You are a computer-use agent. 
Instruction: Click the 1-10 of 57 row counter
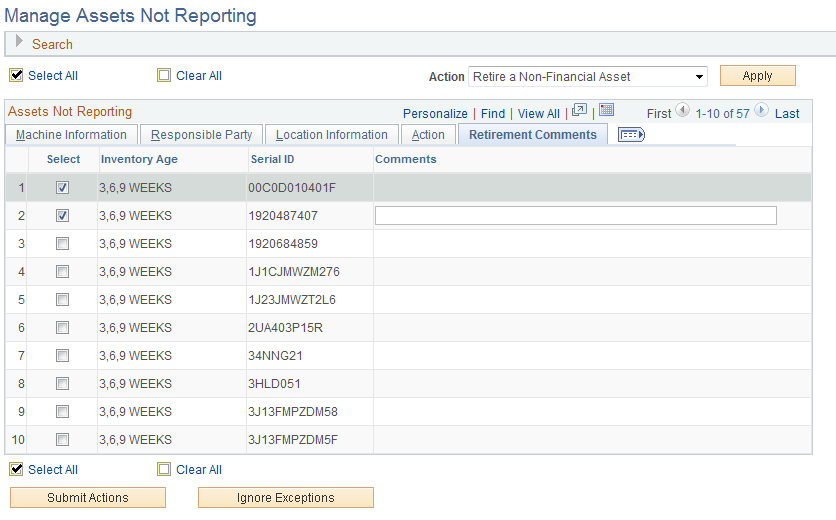pos(722,114)
